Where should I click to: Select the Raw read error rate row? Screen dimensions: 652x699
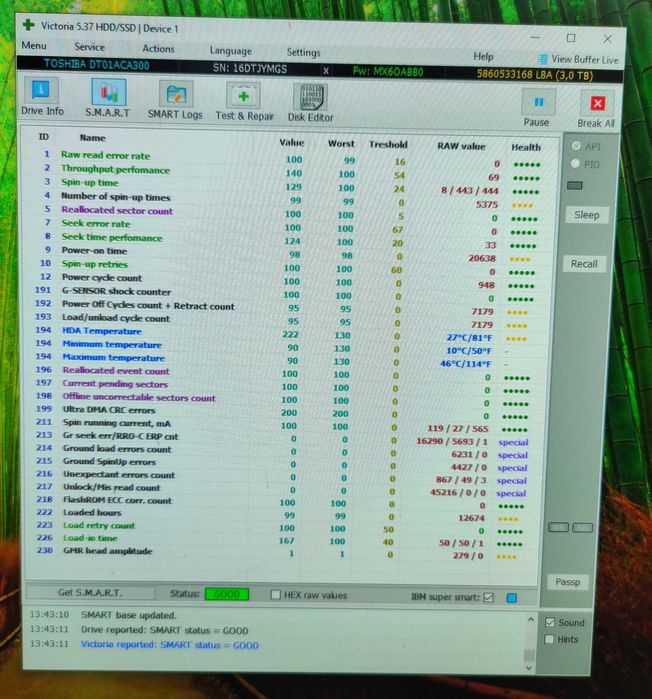point(290,160)
